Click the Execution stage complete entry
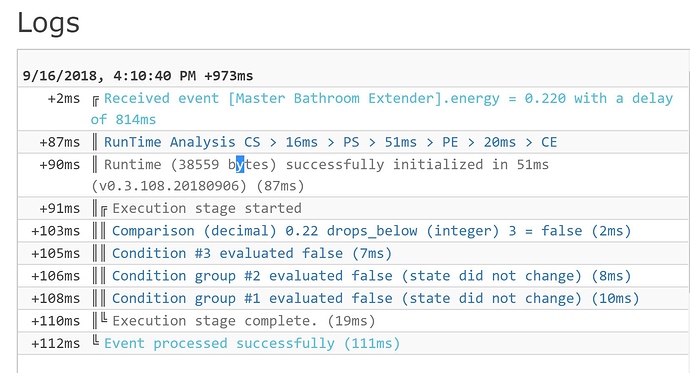690x373 pixels. tap(243, 321)
